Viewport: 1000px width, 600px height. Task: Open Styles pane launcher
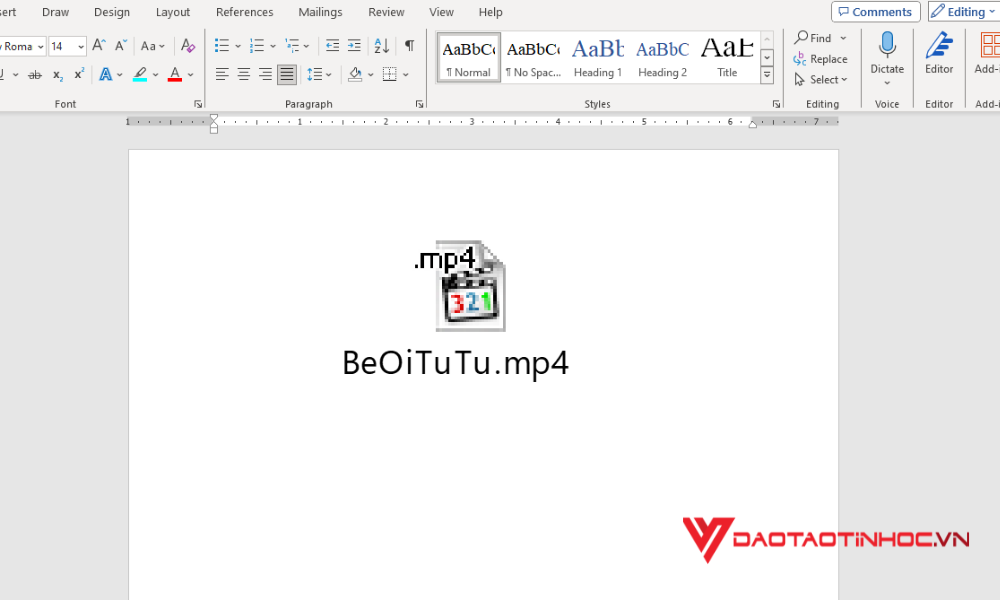click(x=776, y=104)
